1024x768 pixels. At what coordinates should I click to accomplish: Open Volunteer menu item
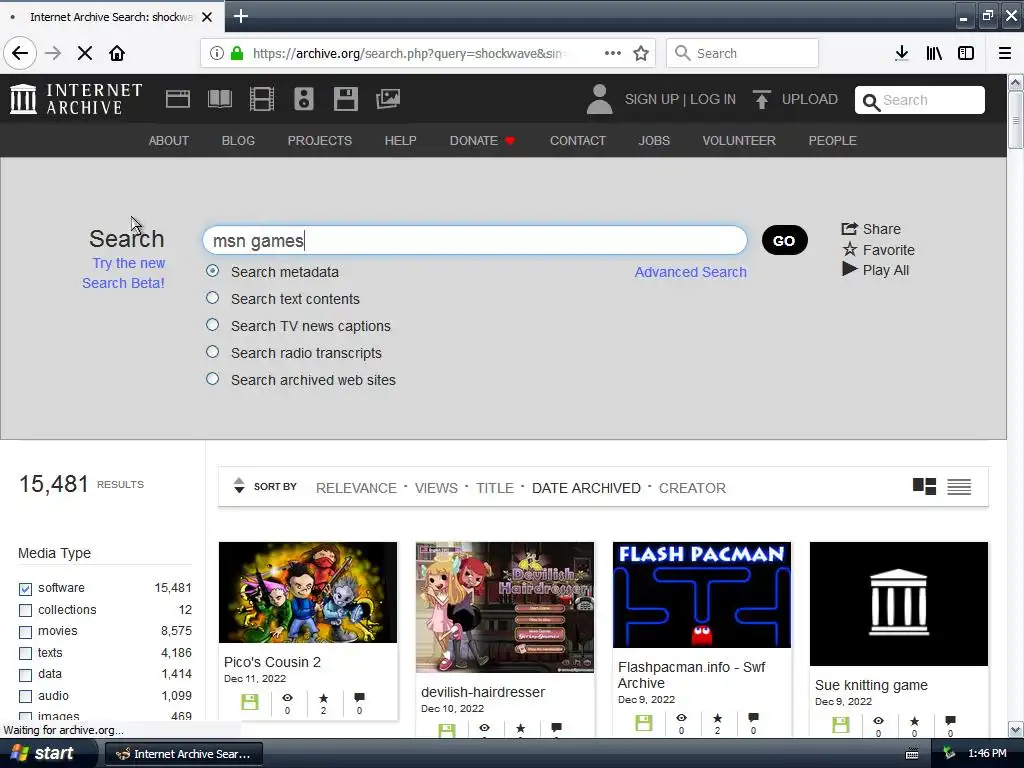pos(739,140)
